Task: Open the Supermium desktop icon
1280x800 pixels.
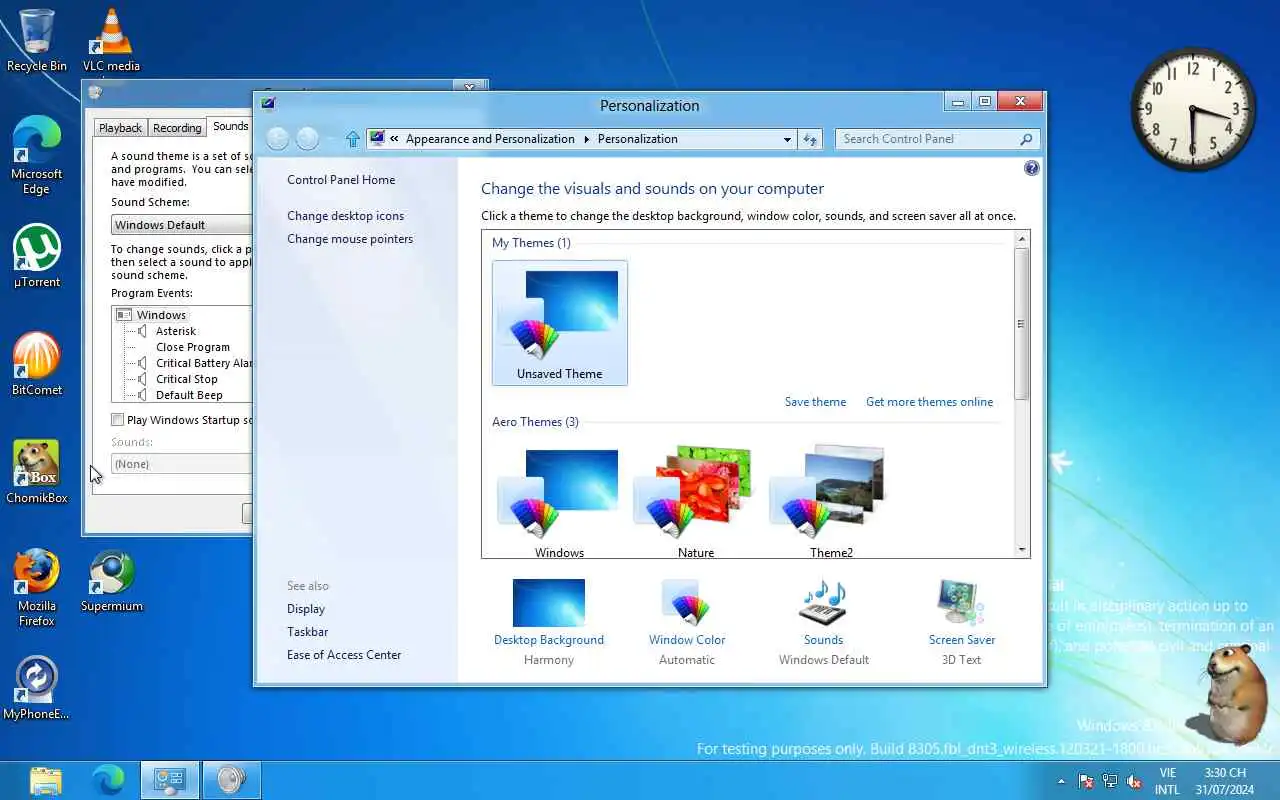Action: 111,580
